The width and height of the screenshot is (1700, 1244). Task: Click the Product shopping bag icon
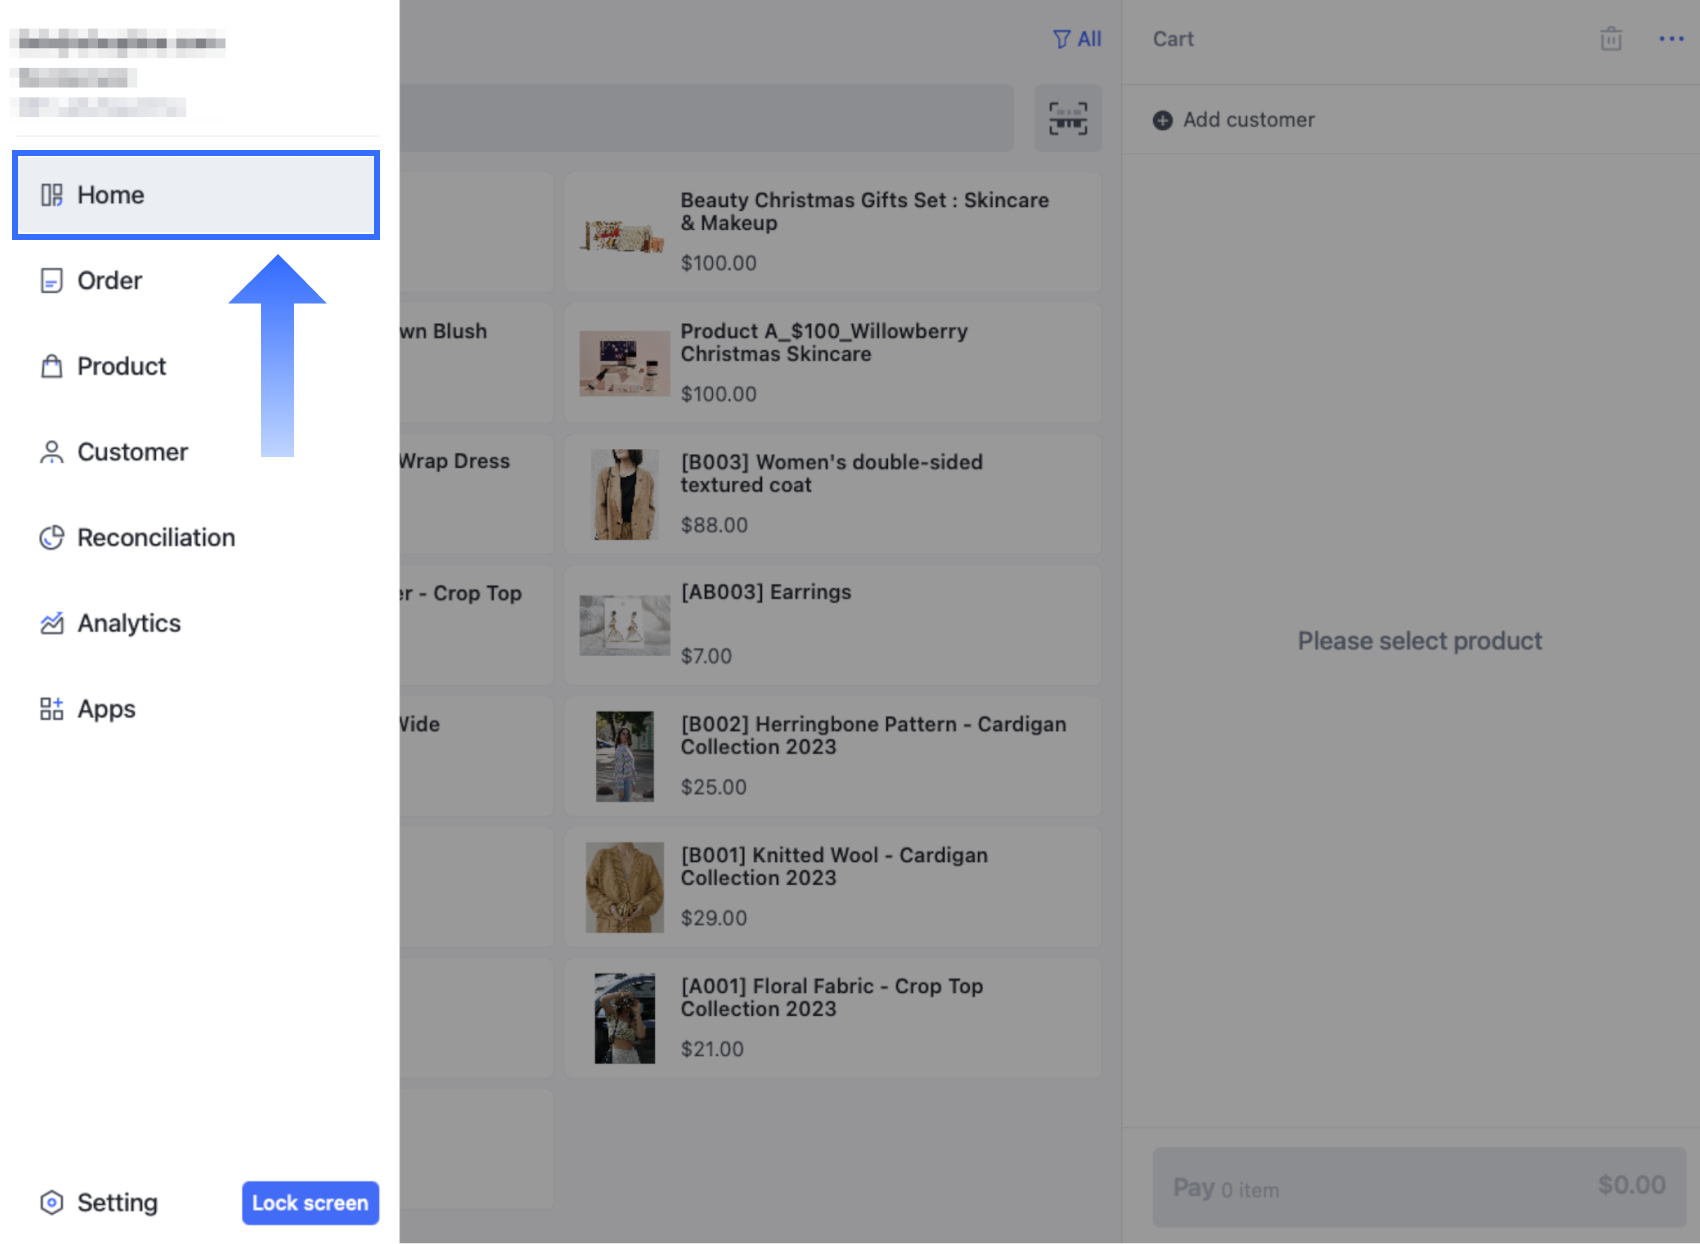pyautogui.click(x=51, y=366)
